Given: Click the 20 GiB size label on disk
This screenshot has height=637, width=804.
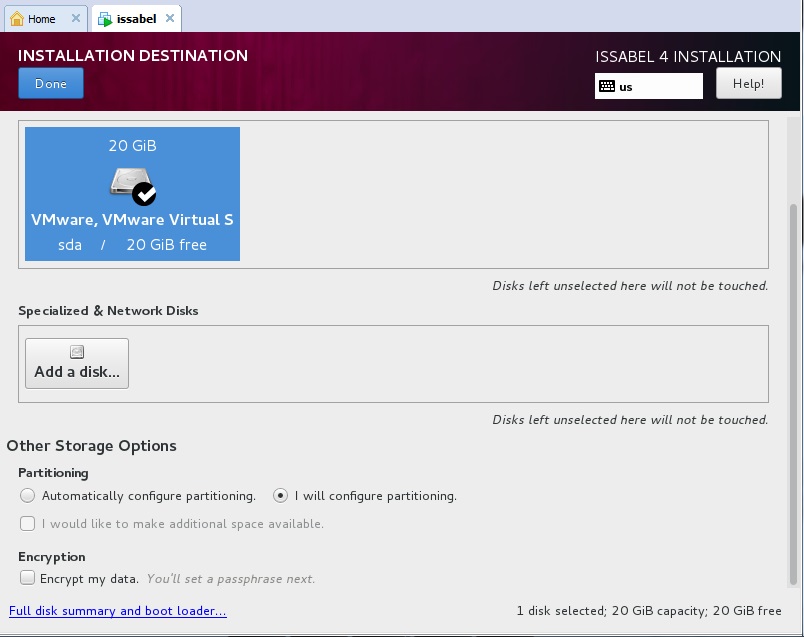Looking at the screenshot, I should click(x=132, y=146).
